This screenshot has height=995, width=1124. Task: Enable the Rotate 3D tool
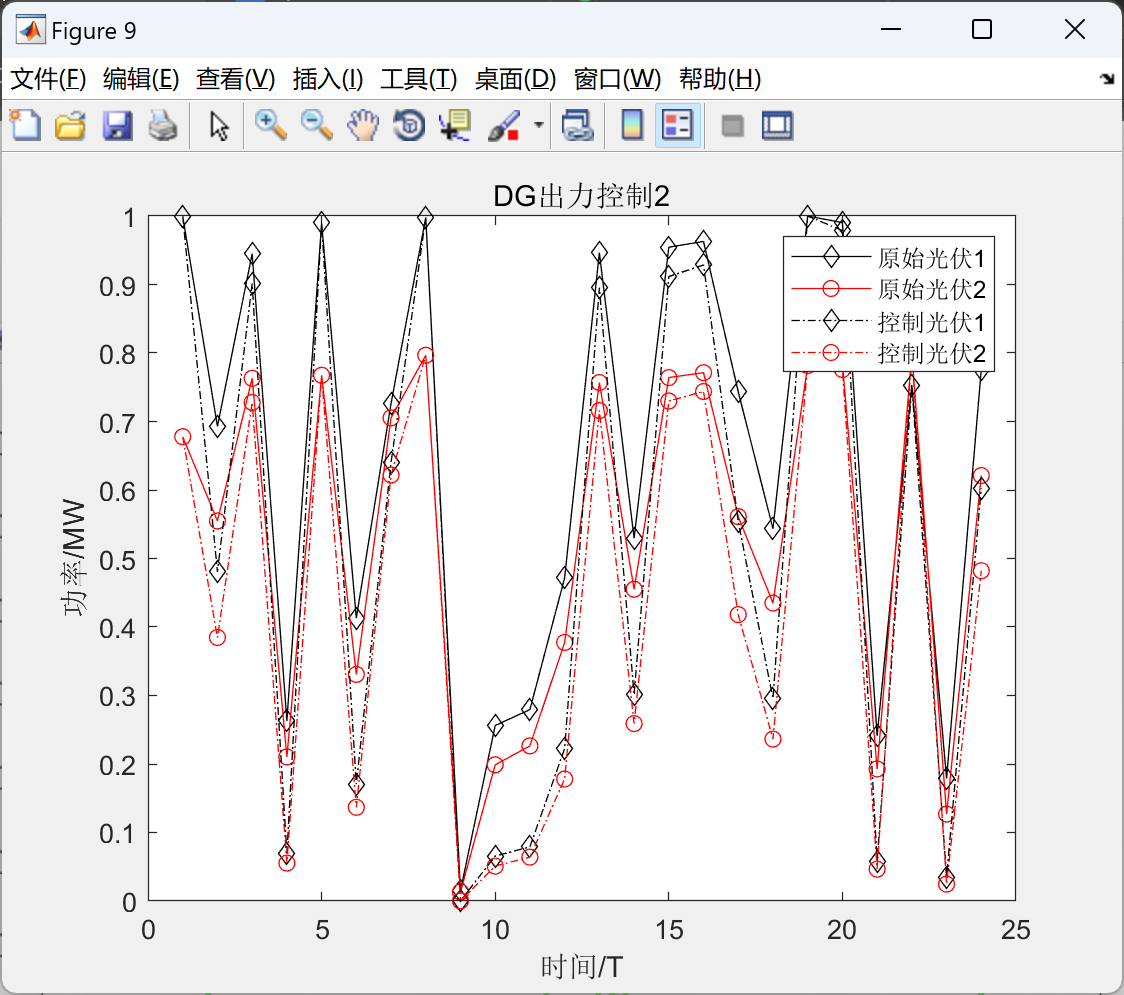click(409, 125)
